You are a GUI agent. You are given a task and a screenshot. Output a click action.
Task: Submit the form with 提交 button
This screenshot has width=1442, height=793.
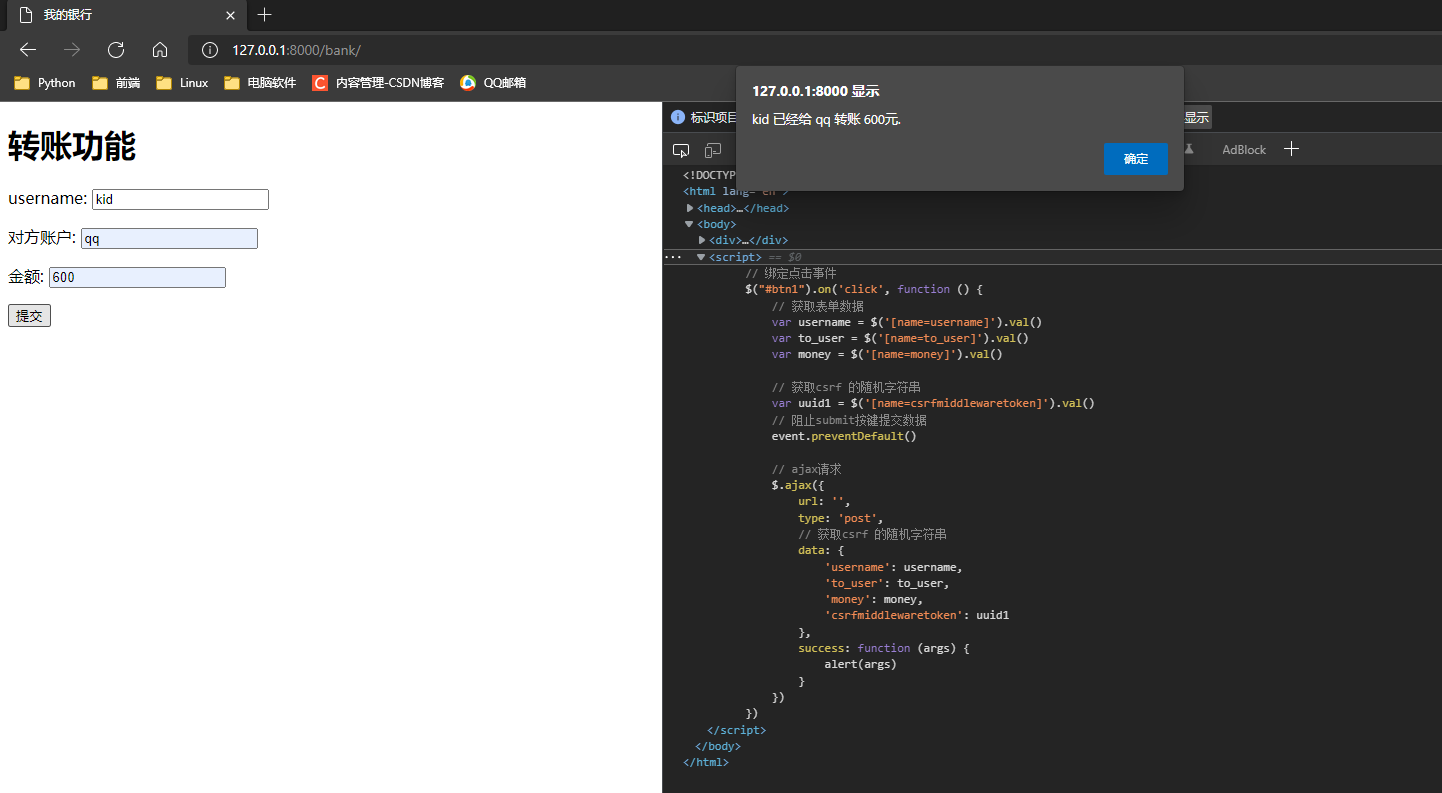pos(29,316)
